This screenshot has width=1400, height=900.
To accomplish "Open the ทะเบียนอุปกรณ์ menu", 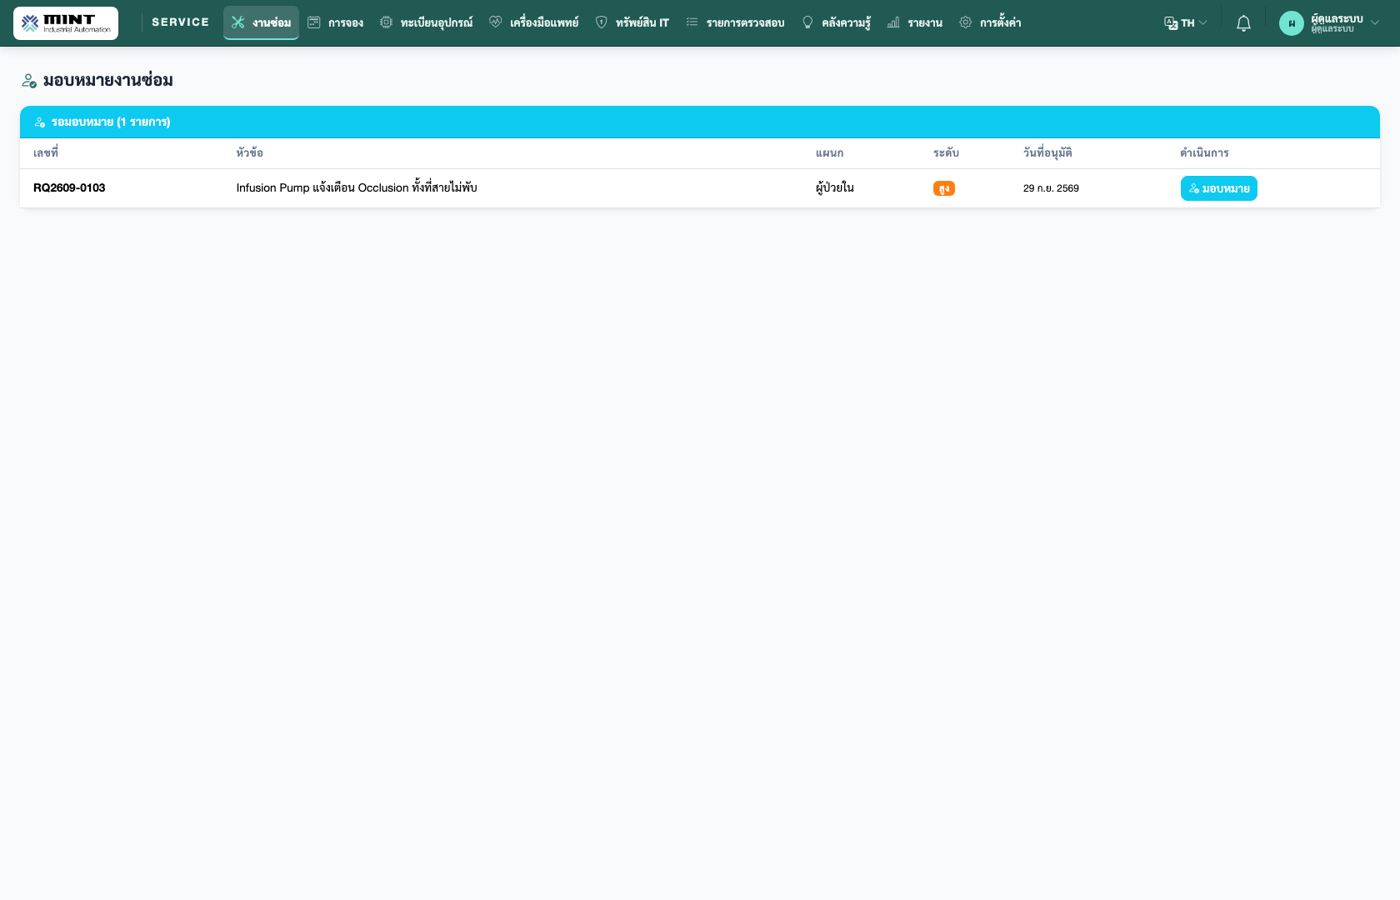I will click(426, 23).
